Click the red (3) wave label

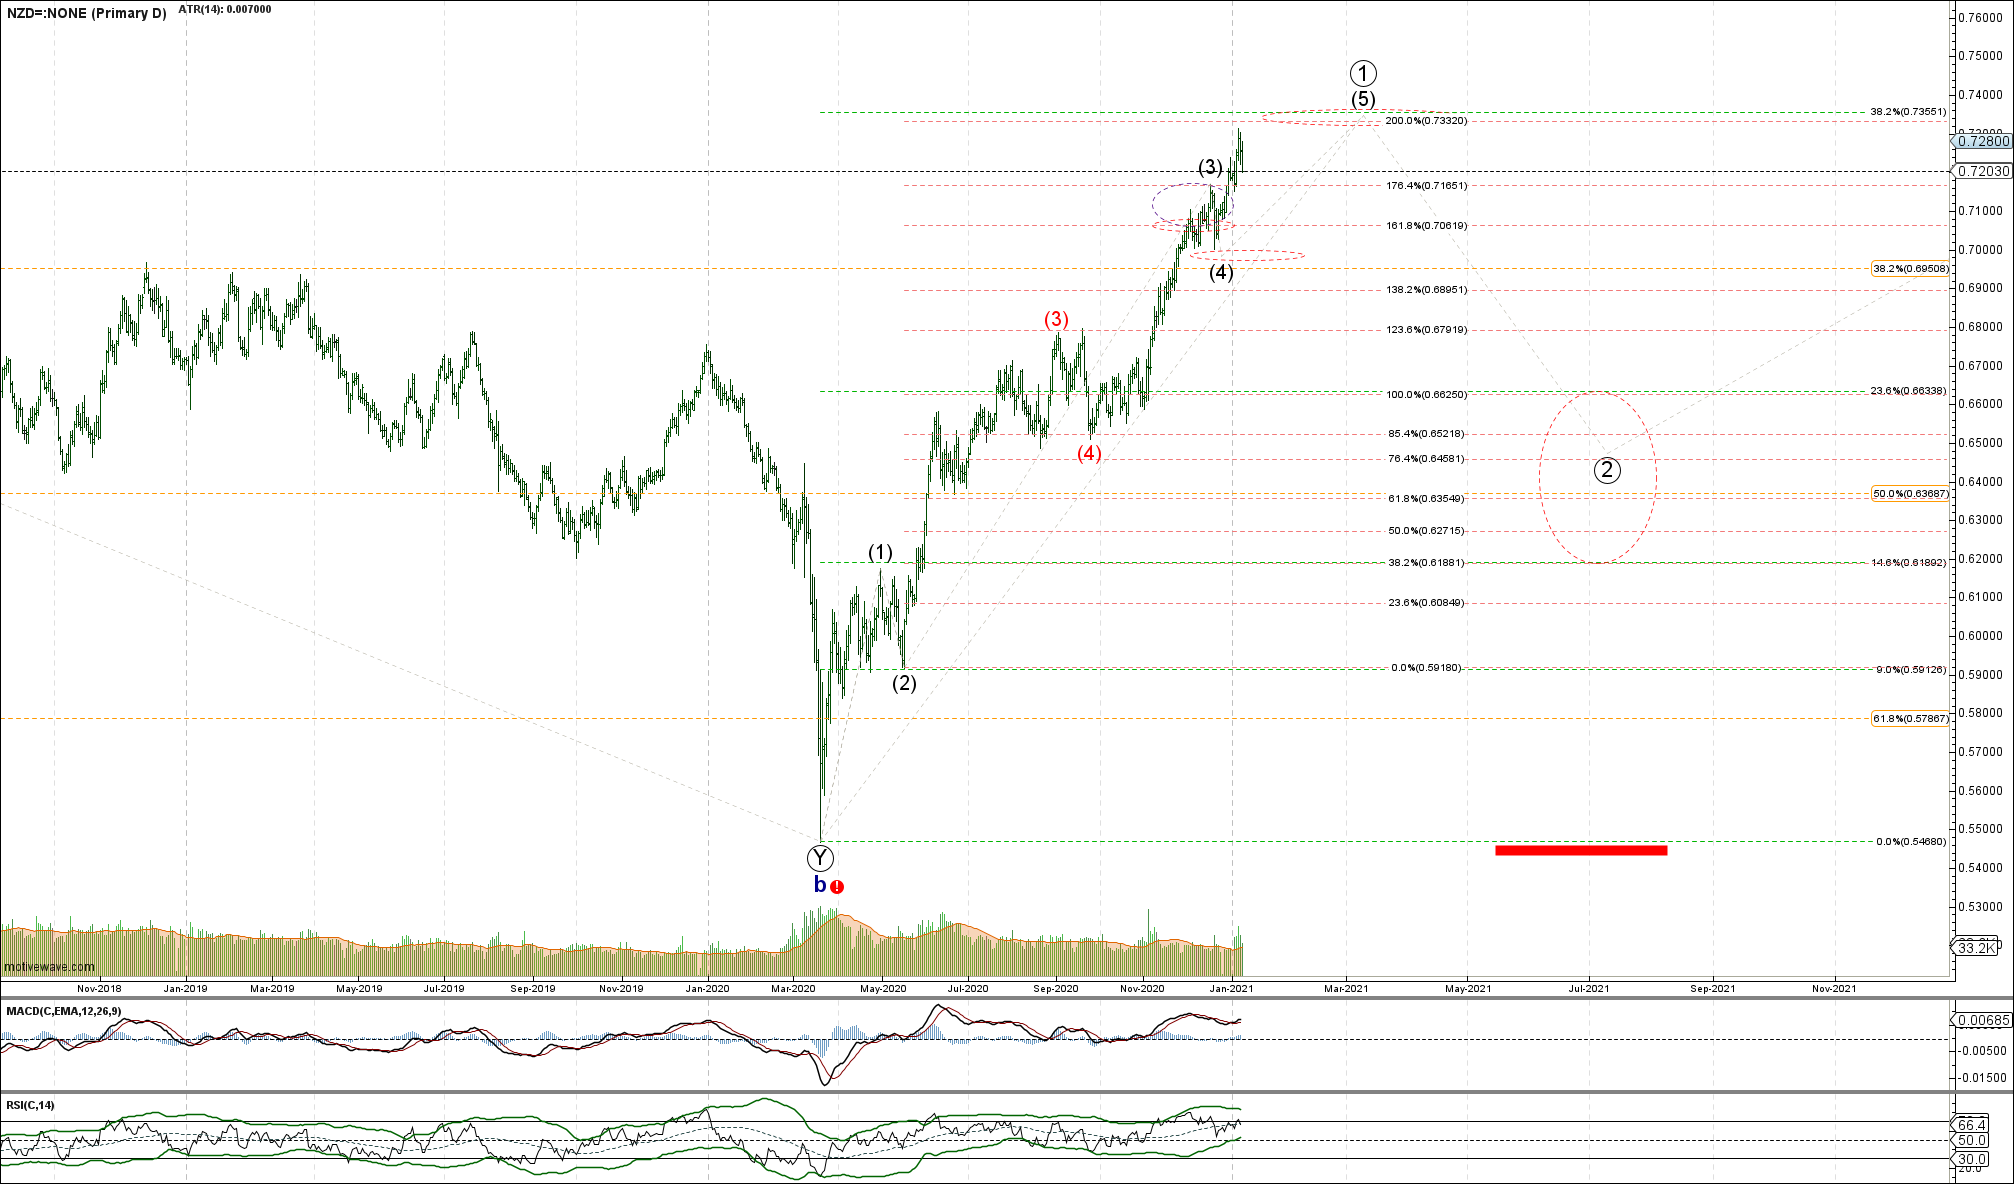(1056, 319)
